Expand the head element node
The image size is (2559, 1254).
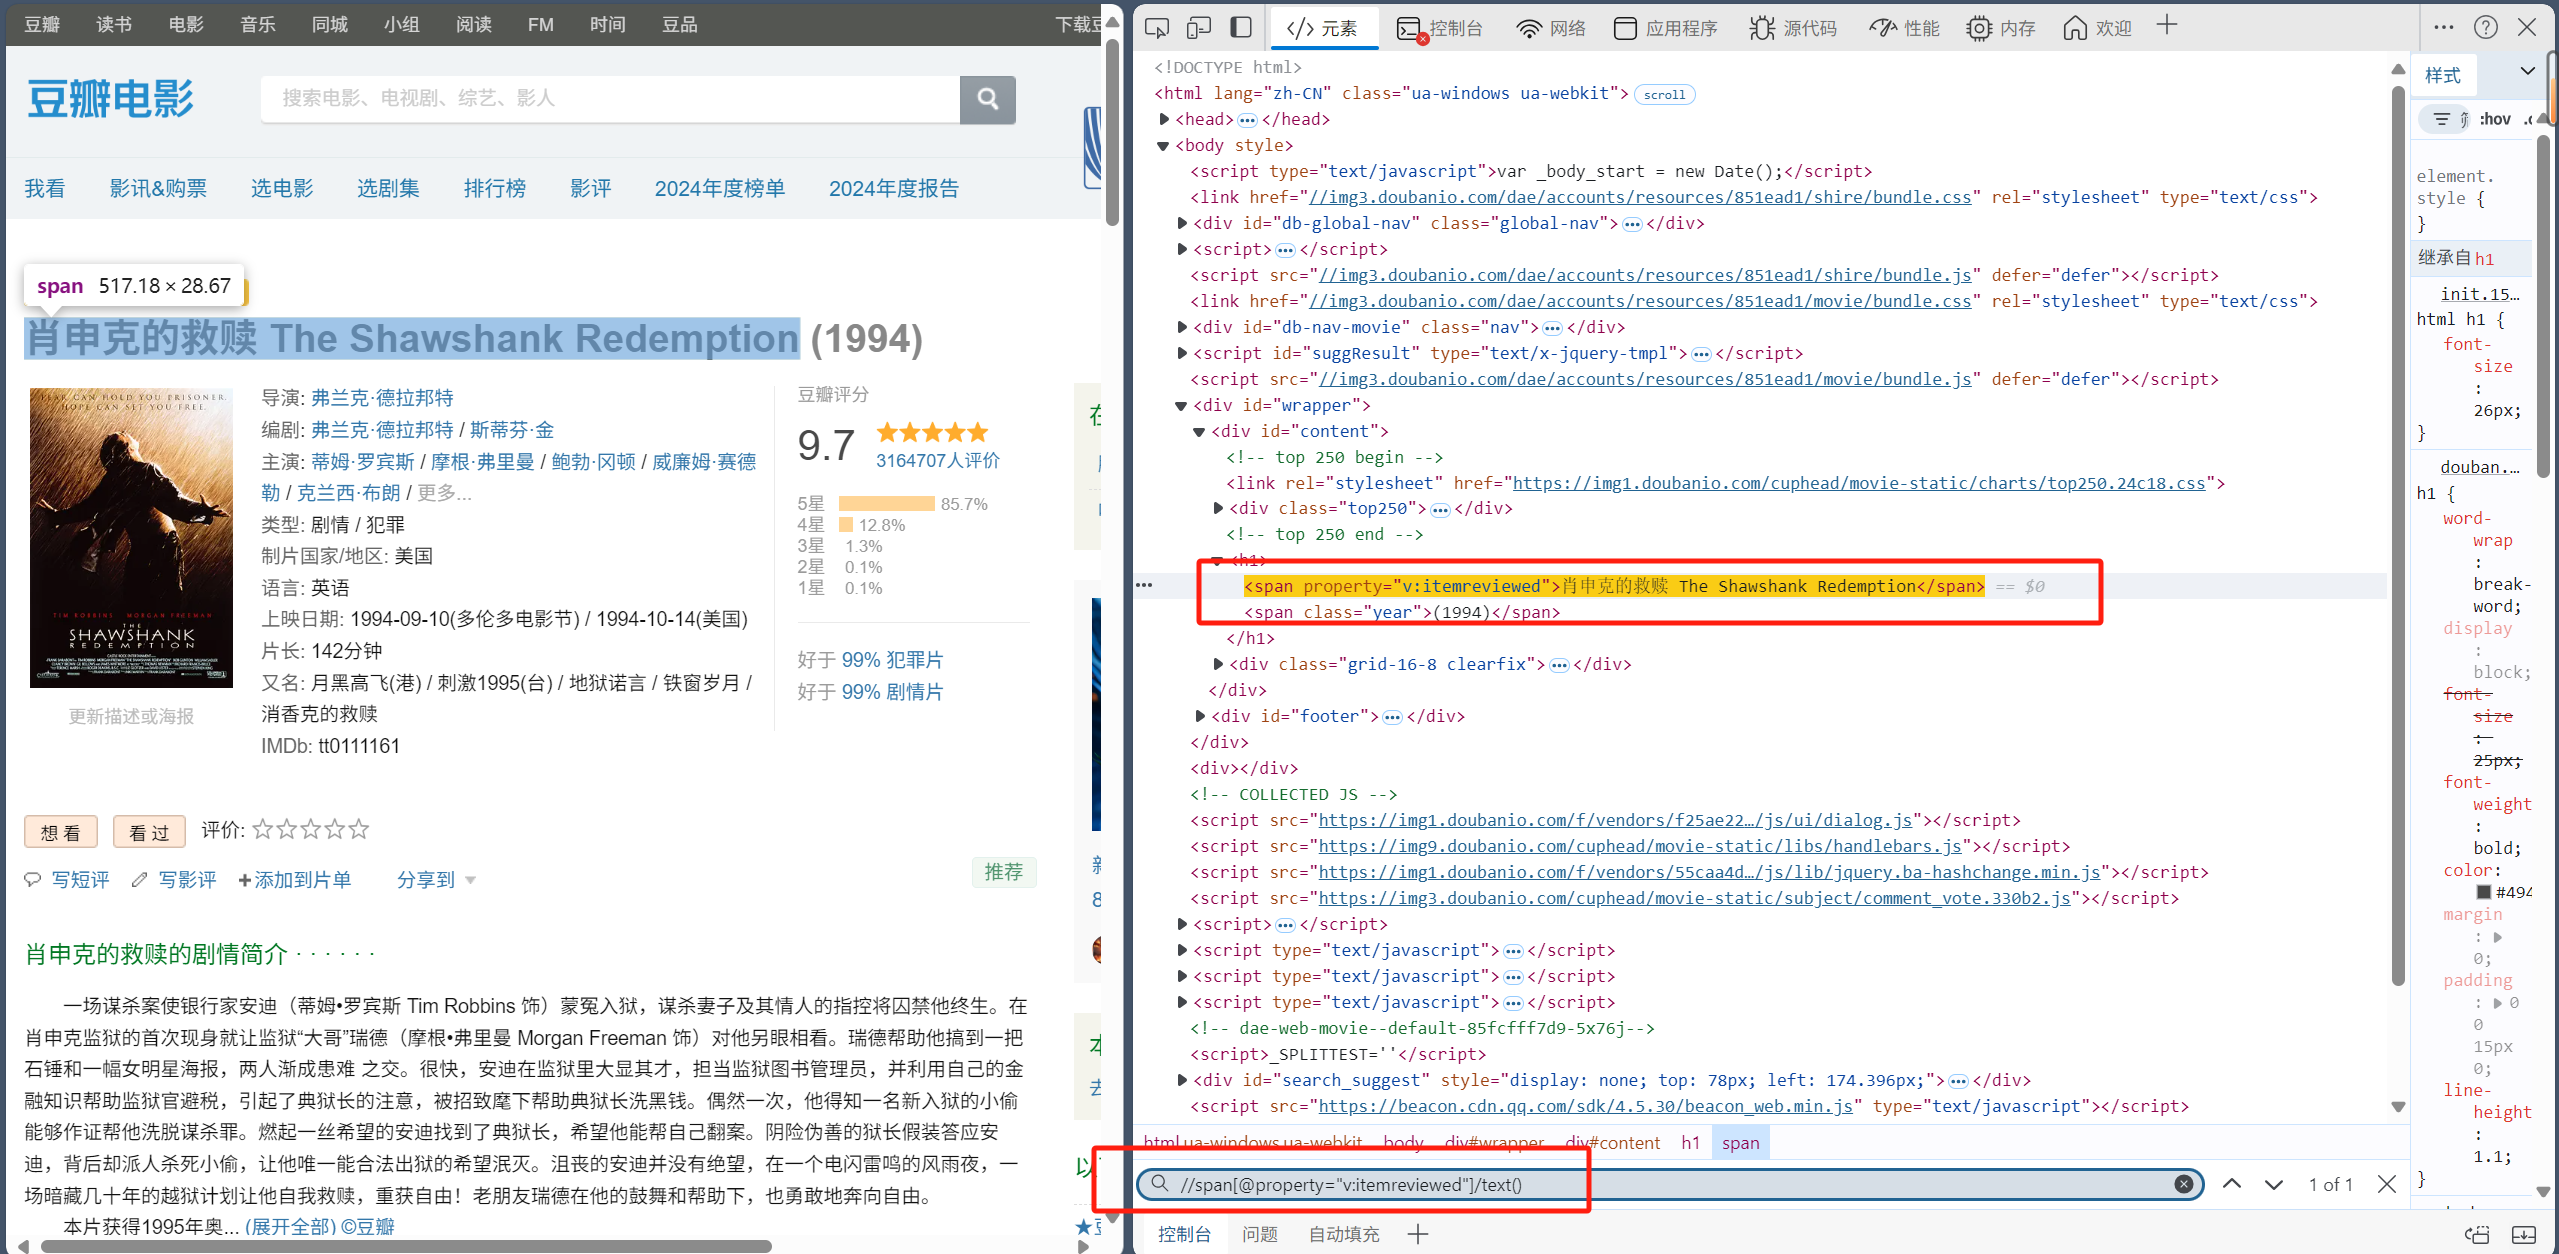1164,119
